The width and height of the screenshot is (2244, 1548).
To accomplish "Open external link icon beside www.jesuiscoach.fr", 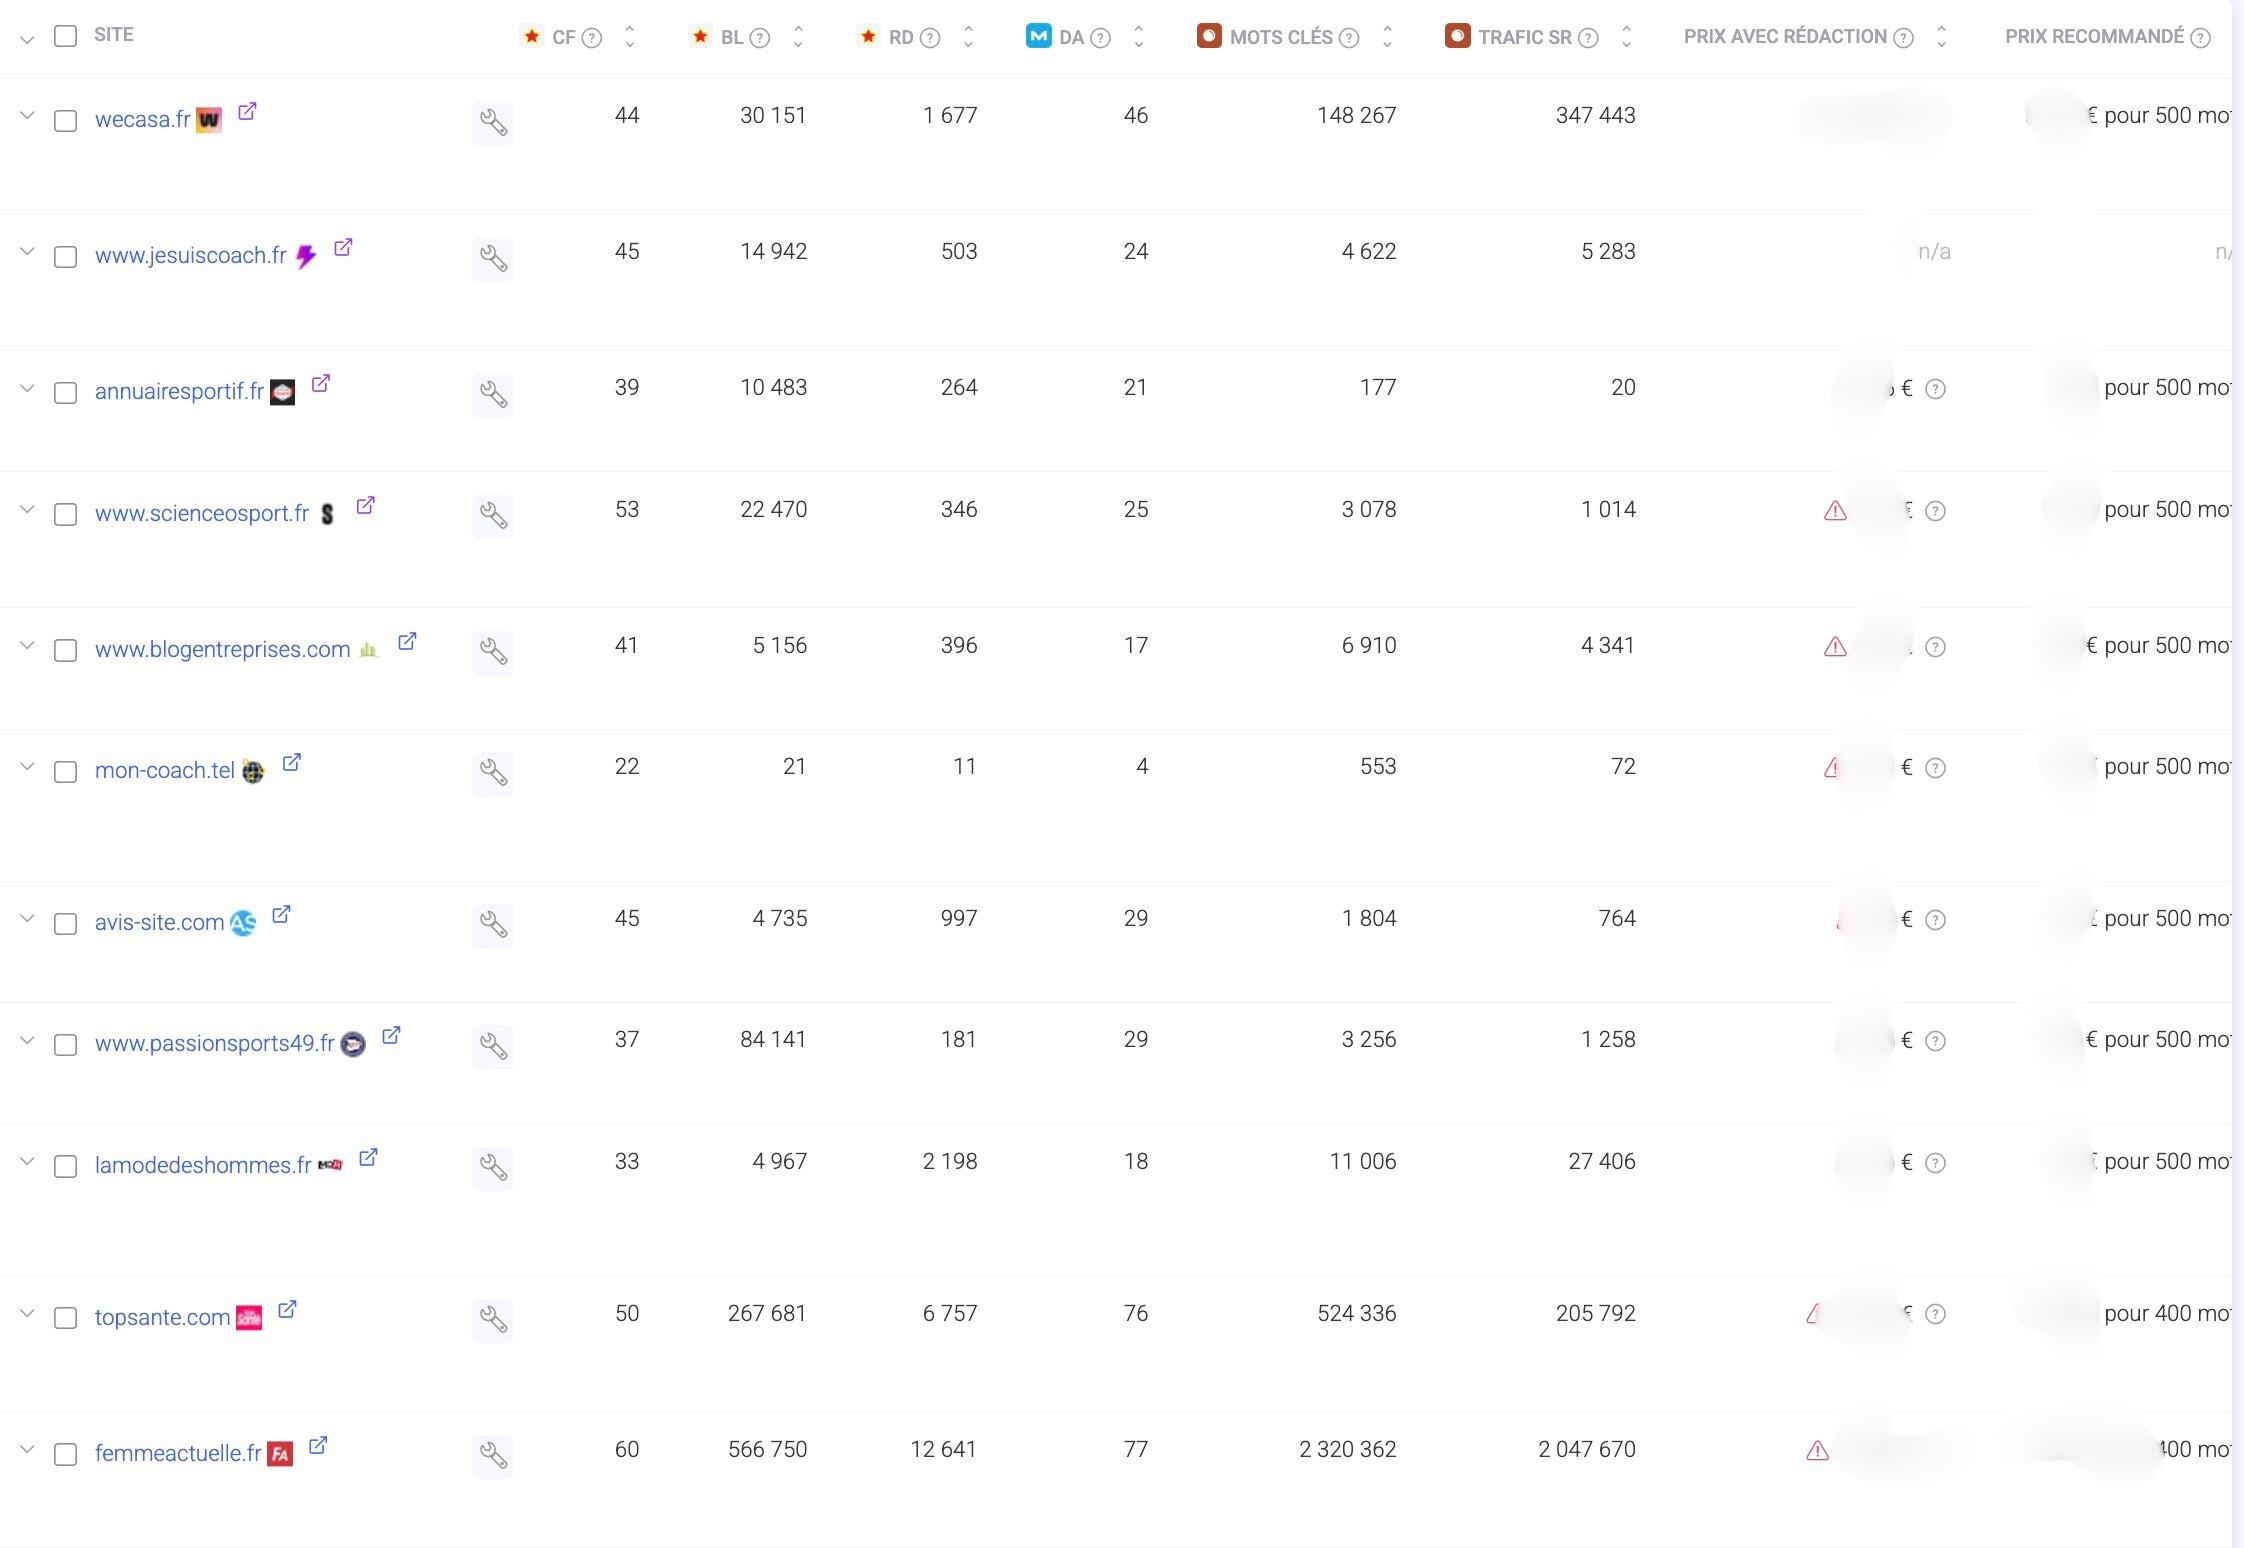I will [343, 247].
